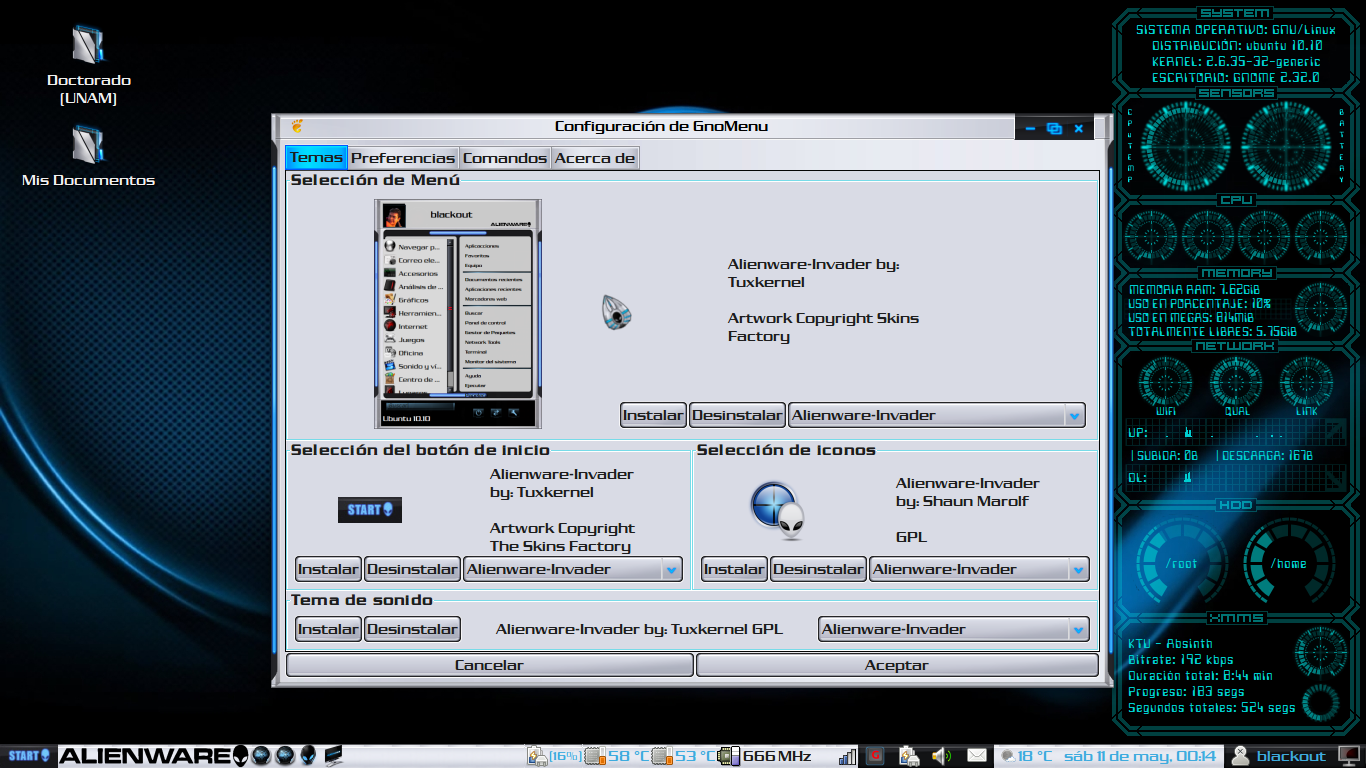Click Instalar under Tema de sonido
This screenshot has width=1366, height=768.
(328, 629)
